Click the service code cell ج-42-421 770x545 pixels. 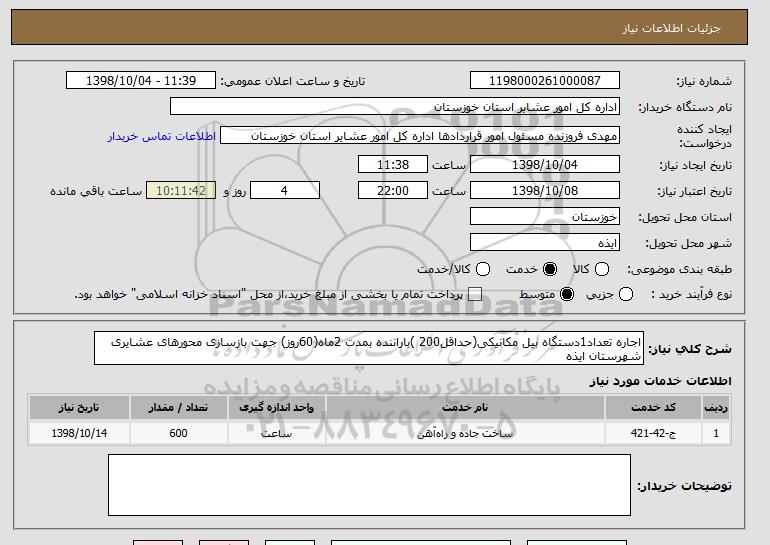653,434
